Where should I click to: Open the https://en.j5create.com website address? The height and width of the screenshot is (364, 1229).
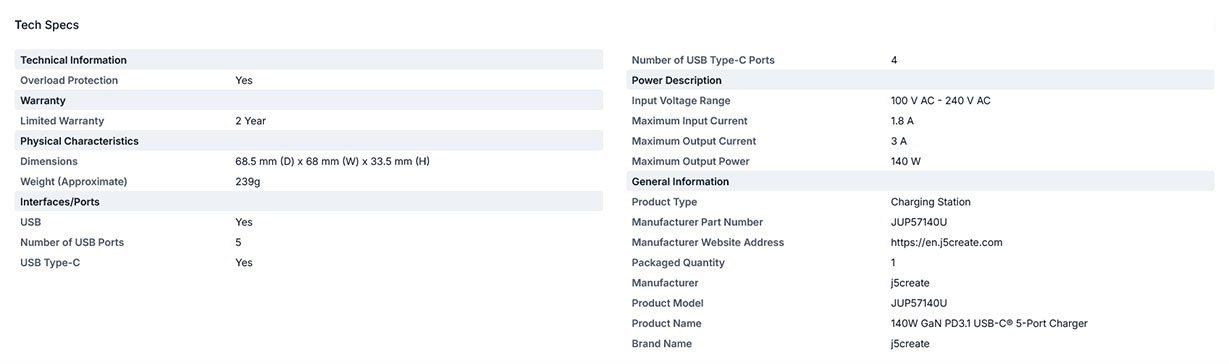pos(946,242)
